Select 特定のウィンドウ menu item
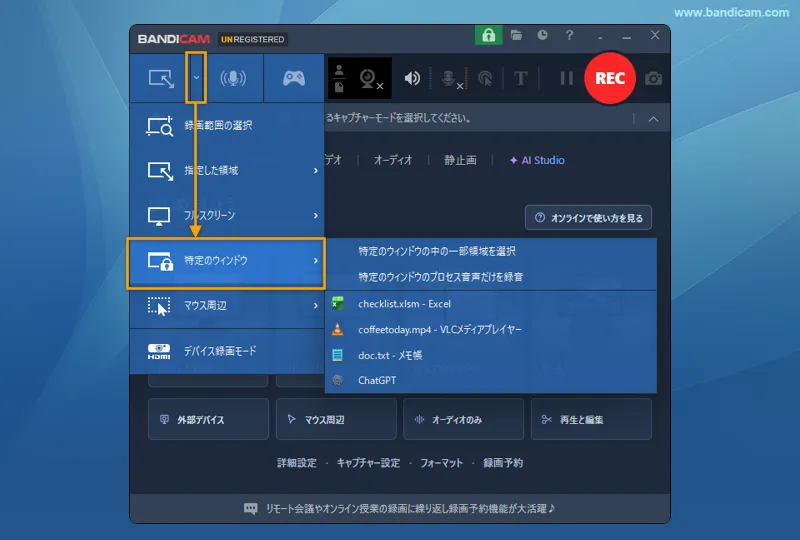Screen dimensions: 800x540 click(x=226, y=261)
